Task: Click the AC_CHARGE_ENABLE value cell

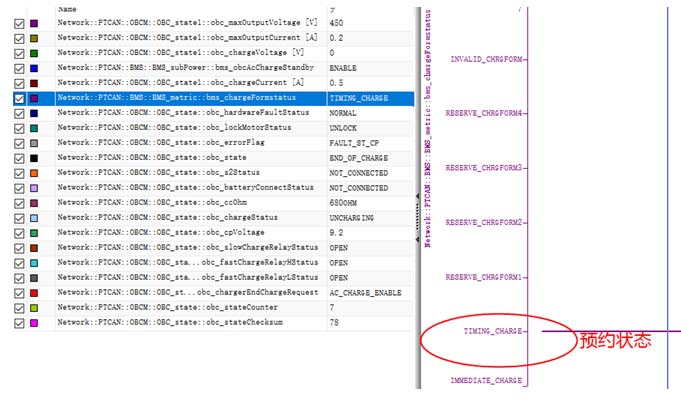Action: [366, 293]
